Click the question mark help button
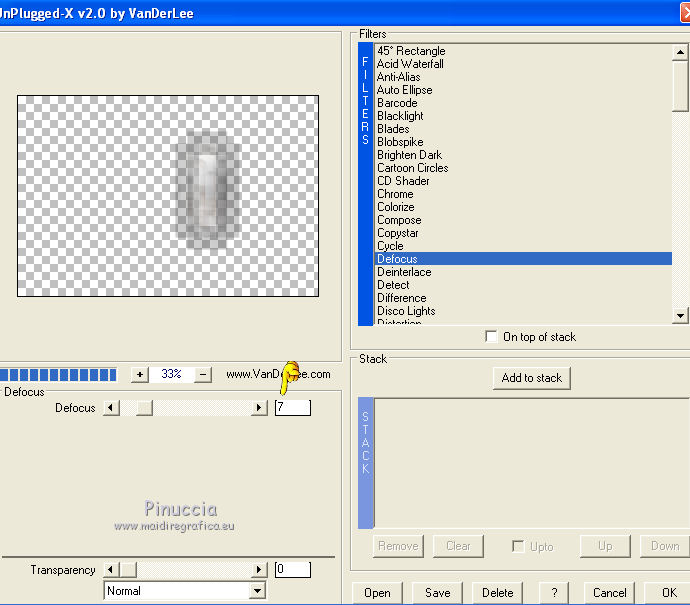Viewport: 690px width, 605px height. 554,593
